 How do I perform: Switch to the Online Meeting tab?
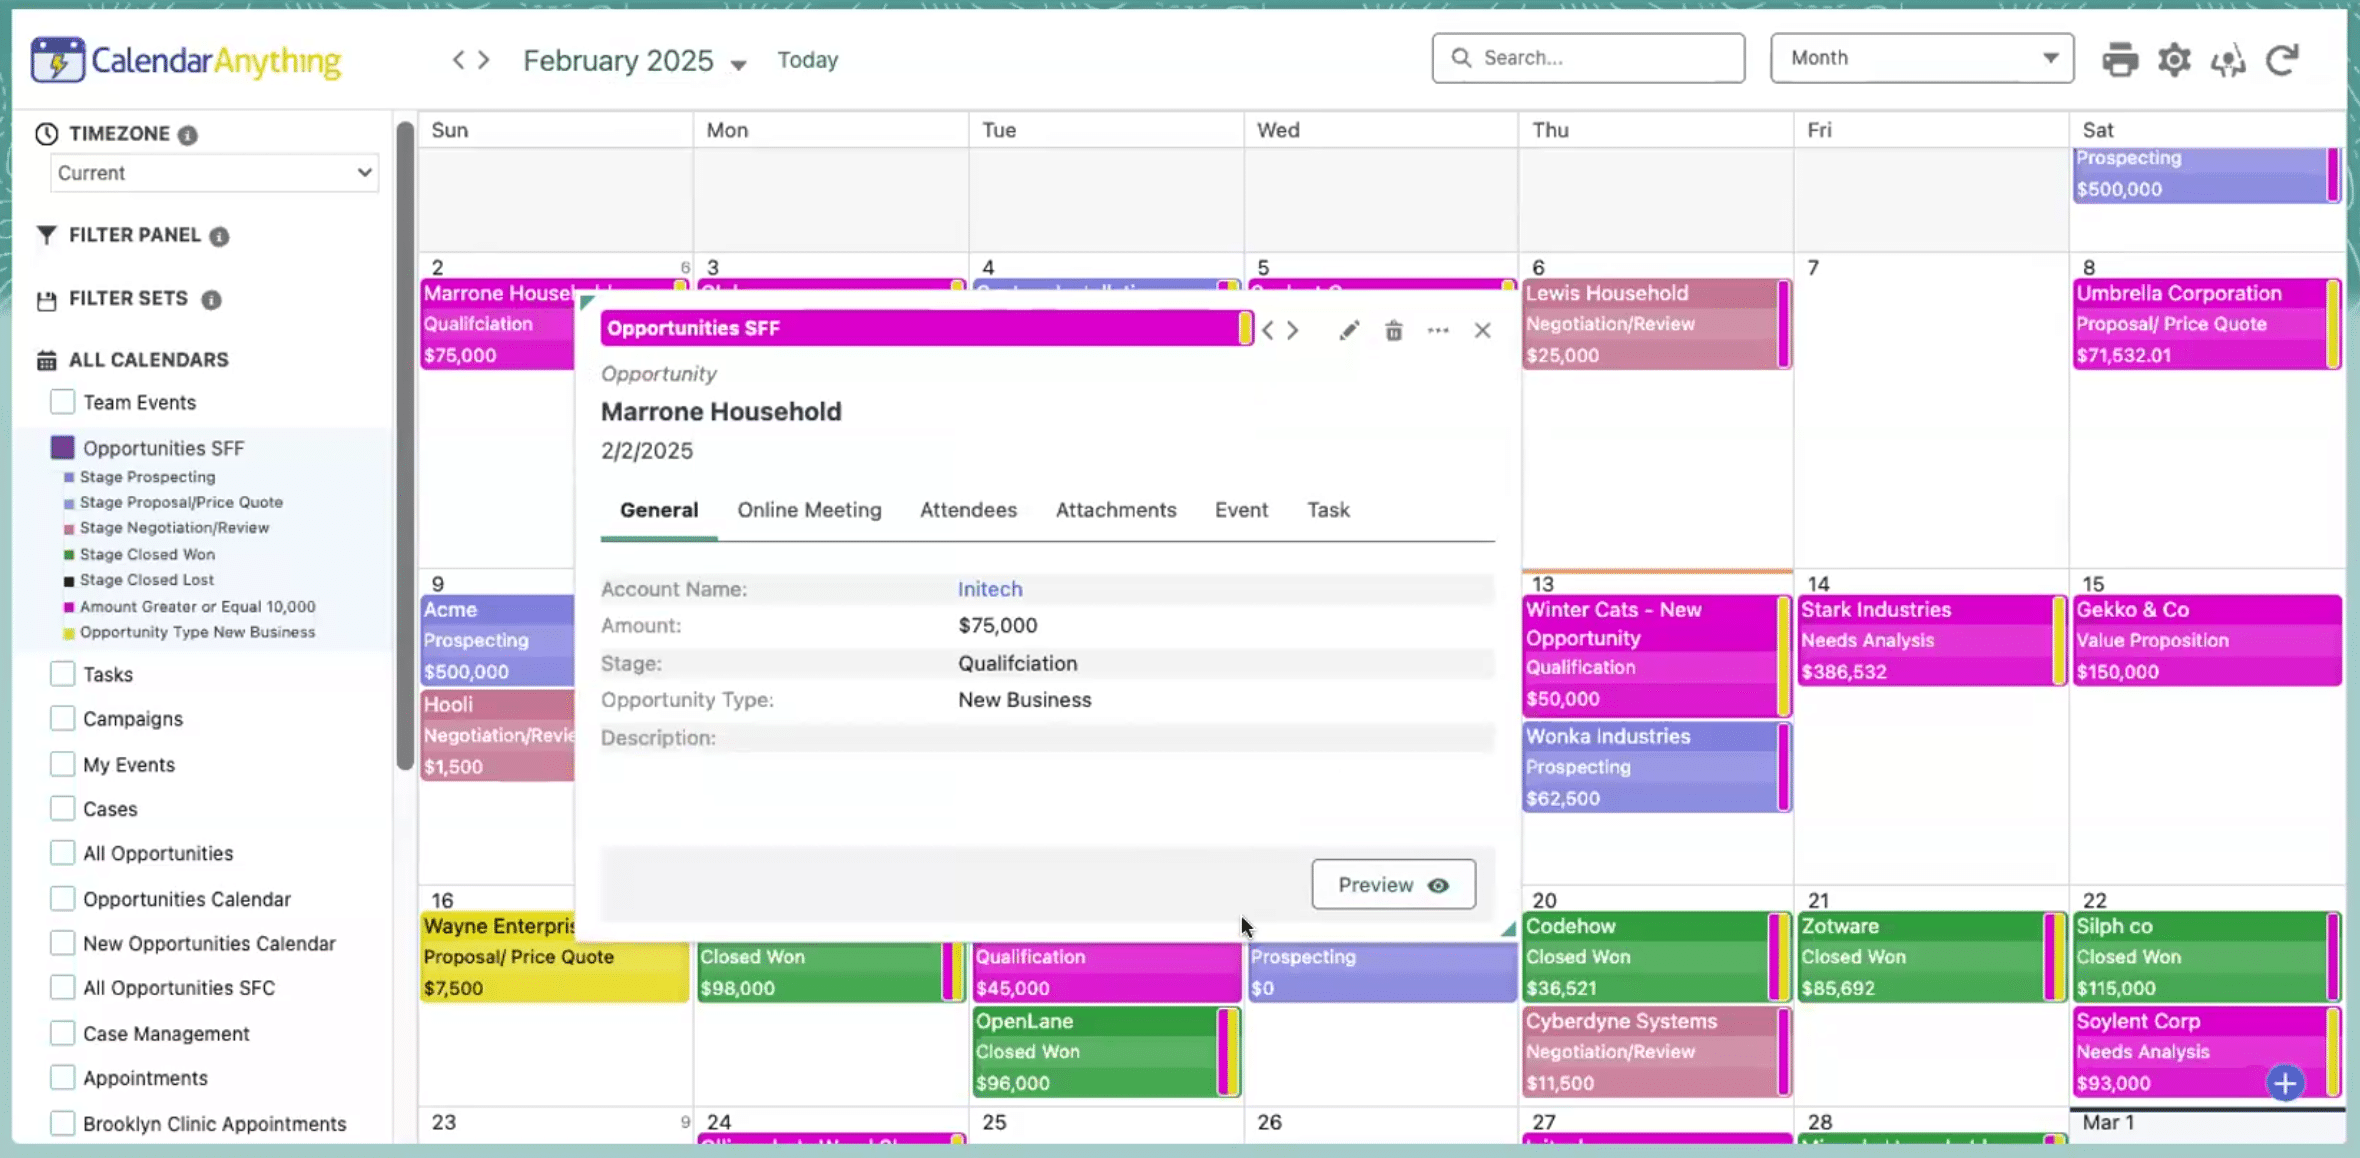[x=809, y=510]
